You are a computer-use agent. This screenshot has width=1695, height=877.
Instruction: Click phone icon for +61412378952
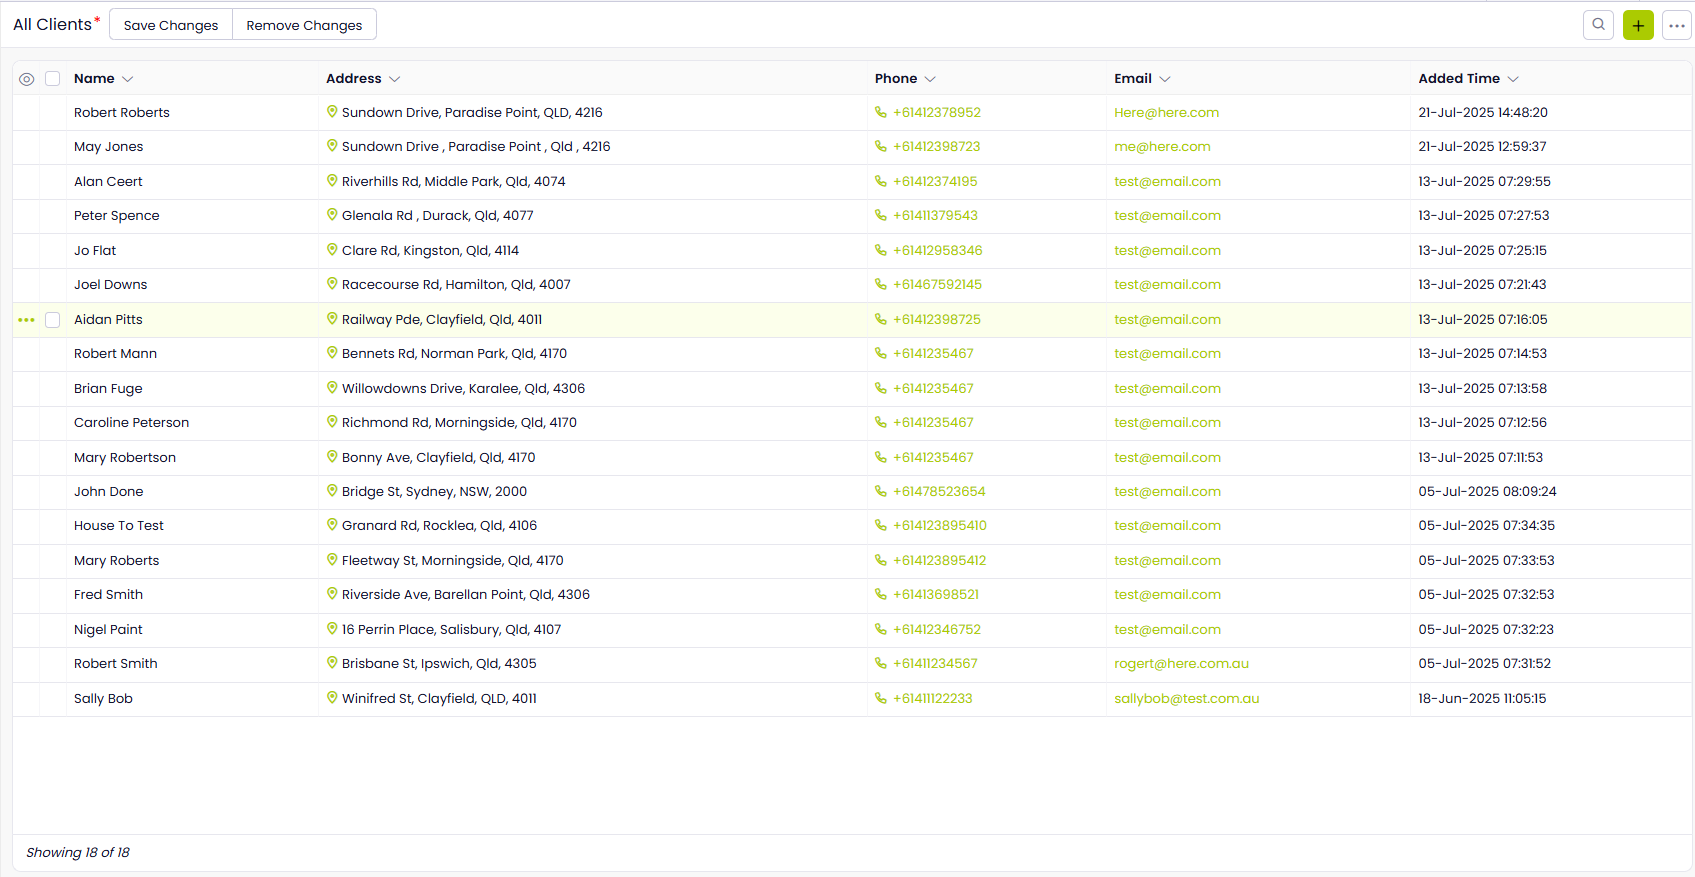[x=881, y=113]
